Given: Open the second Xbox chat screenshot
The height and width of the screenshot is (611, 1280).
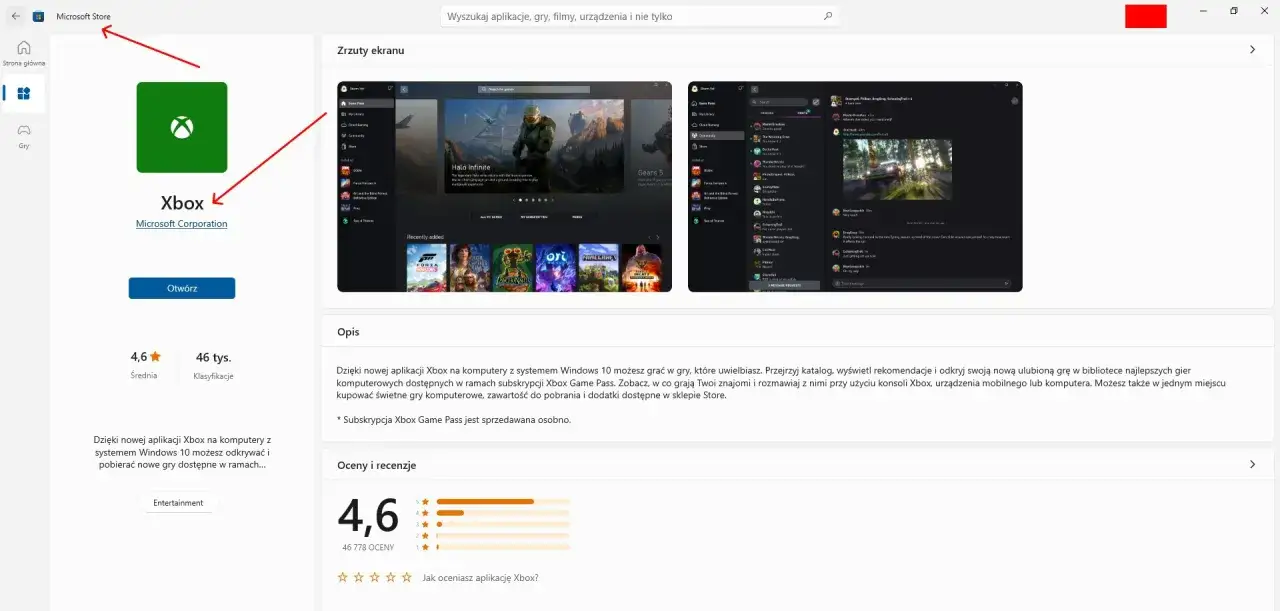Looking at the screenshot, I should 855,187.
